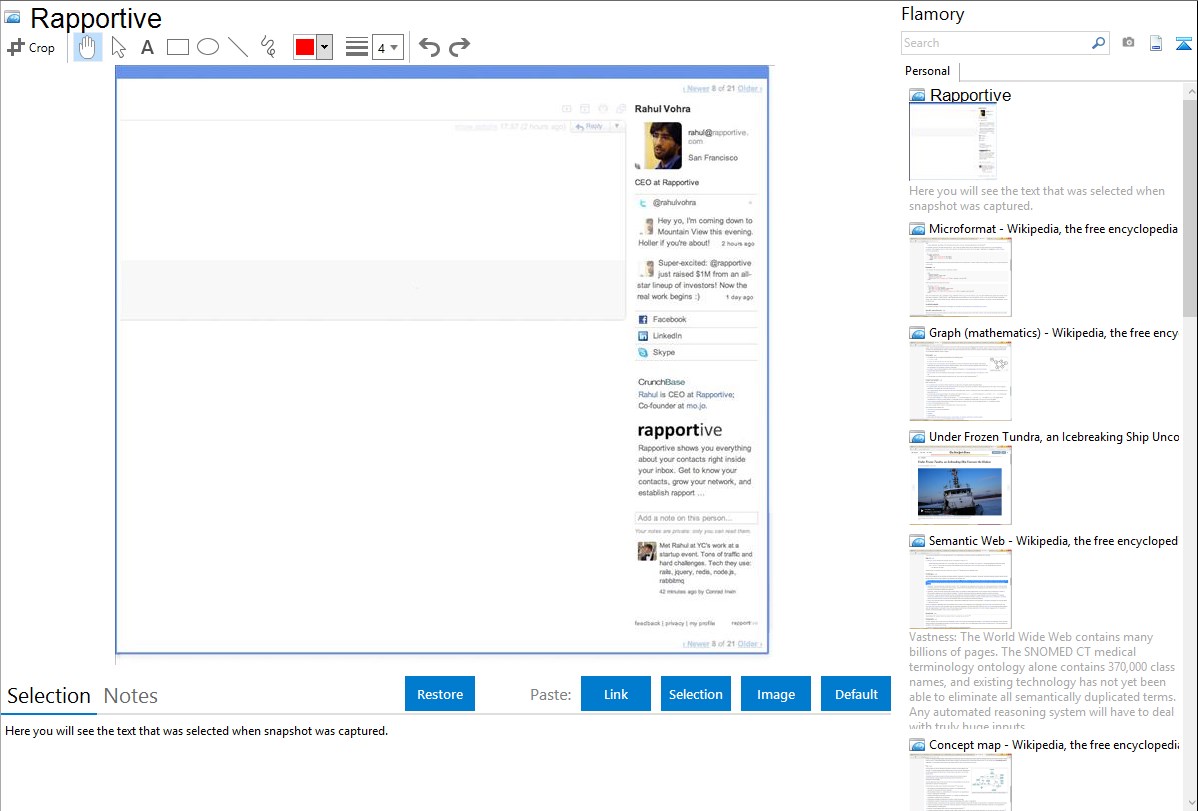Image resolution: width=1198 pixels, height=811 pixels.
Task: Click the blue collapse panel icon
Action: coord(1183,43)
